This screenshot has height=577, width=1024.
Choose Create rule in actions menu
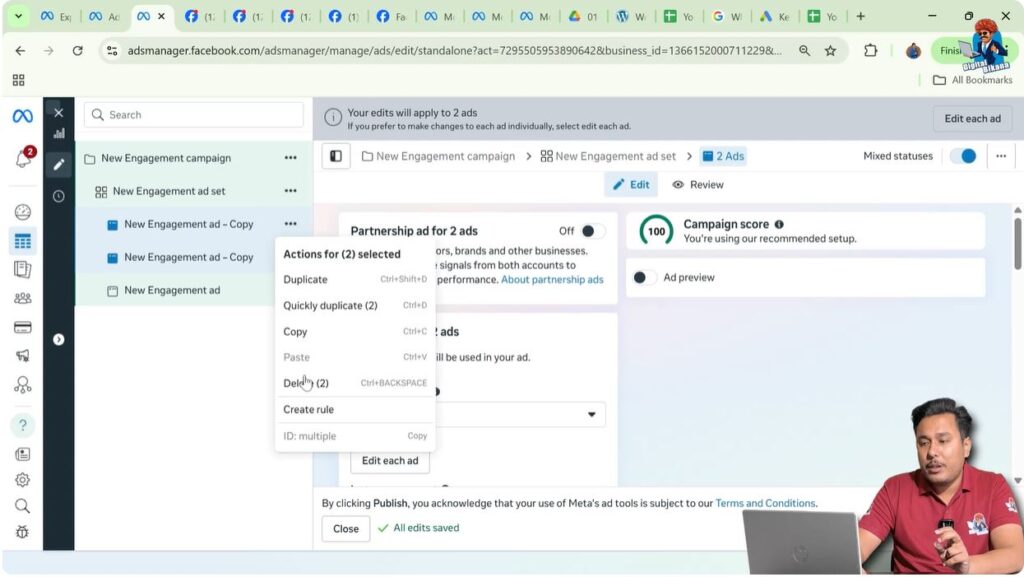point(355,409)
